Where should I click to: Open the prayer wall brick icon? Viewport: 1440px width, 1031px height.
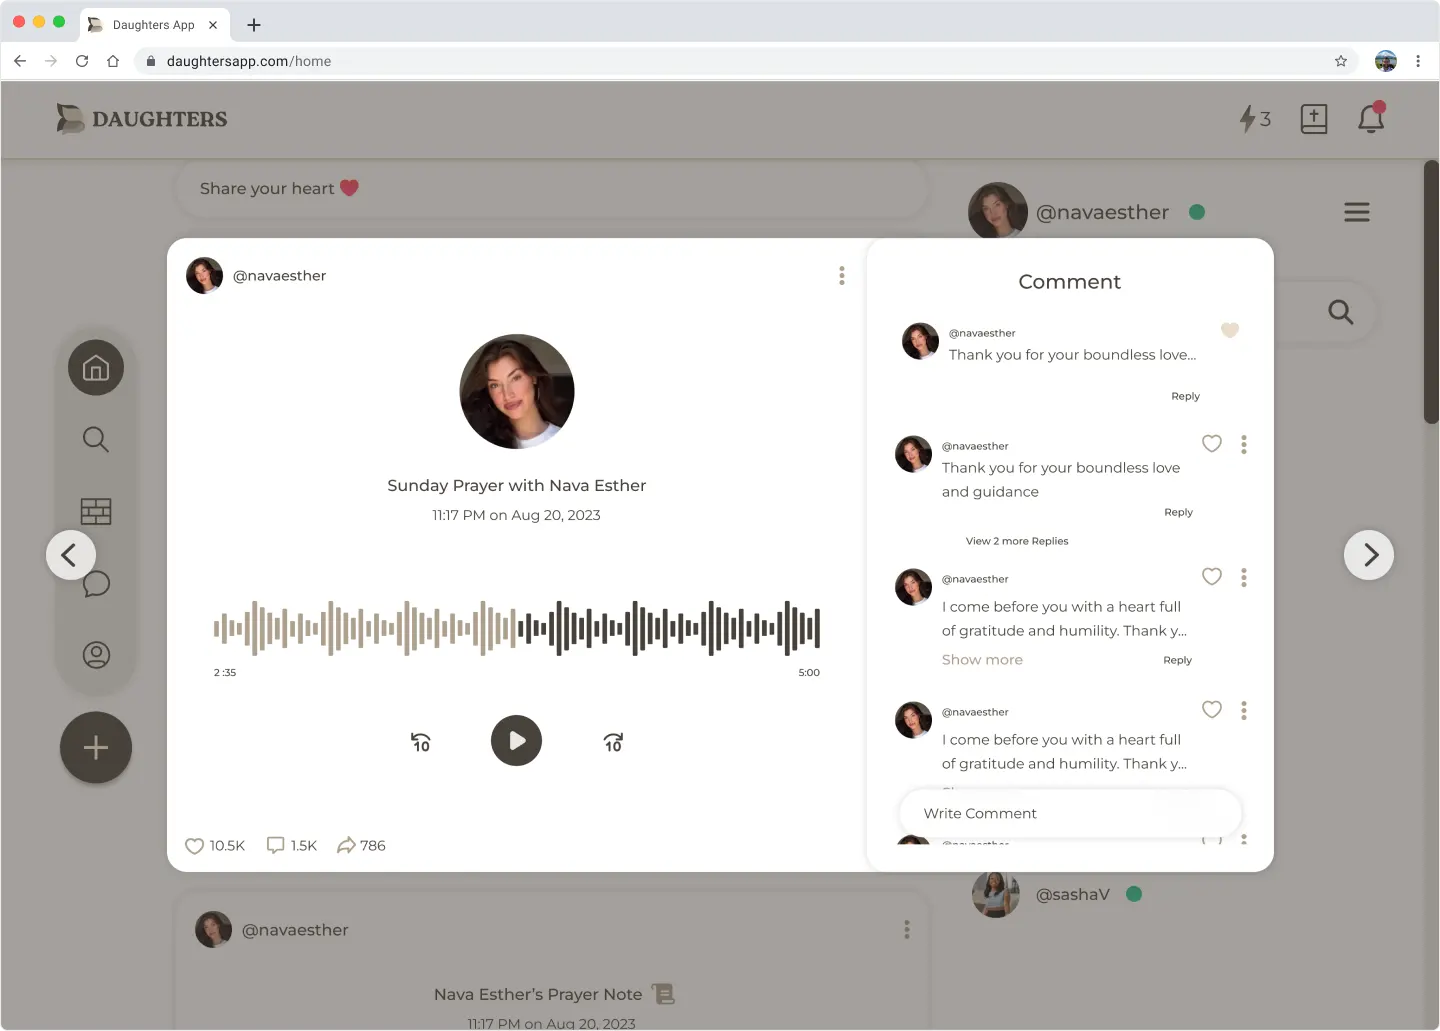click(x=96, y=511)
